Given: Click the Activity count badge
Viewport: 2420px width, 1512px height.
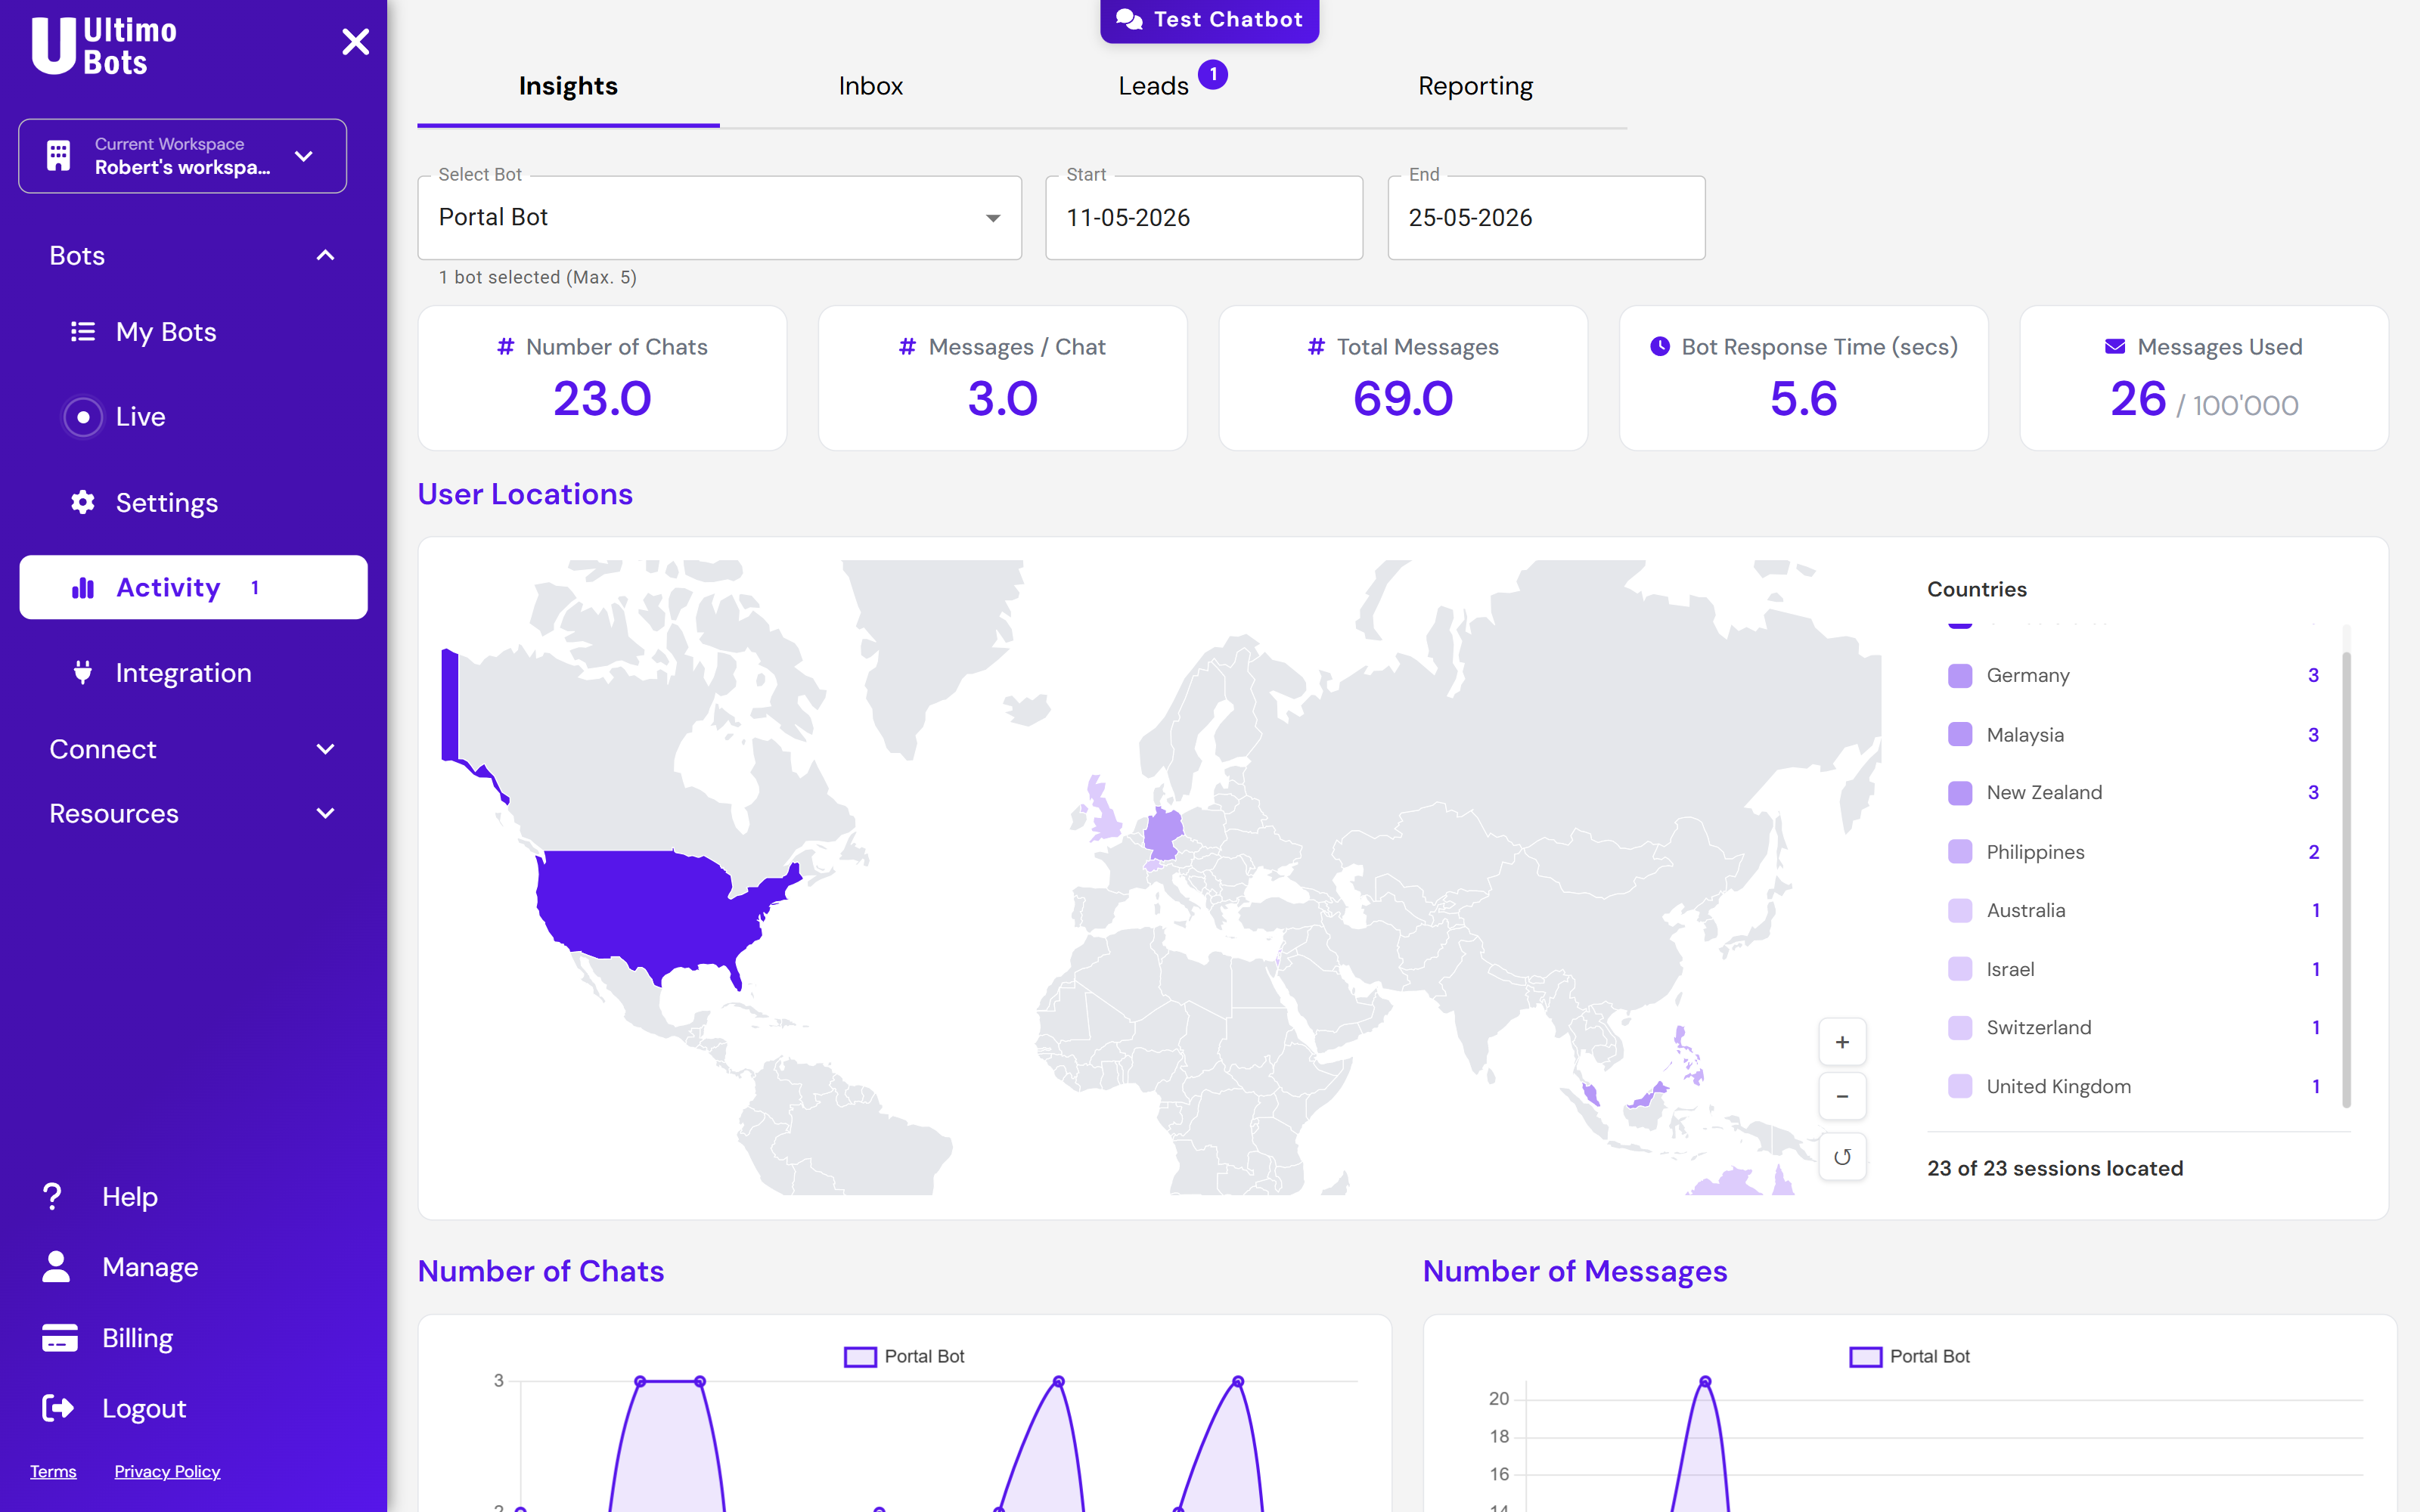Looking at the screenshot, I should pyautogui.click(x=255, y=588).
